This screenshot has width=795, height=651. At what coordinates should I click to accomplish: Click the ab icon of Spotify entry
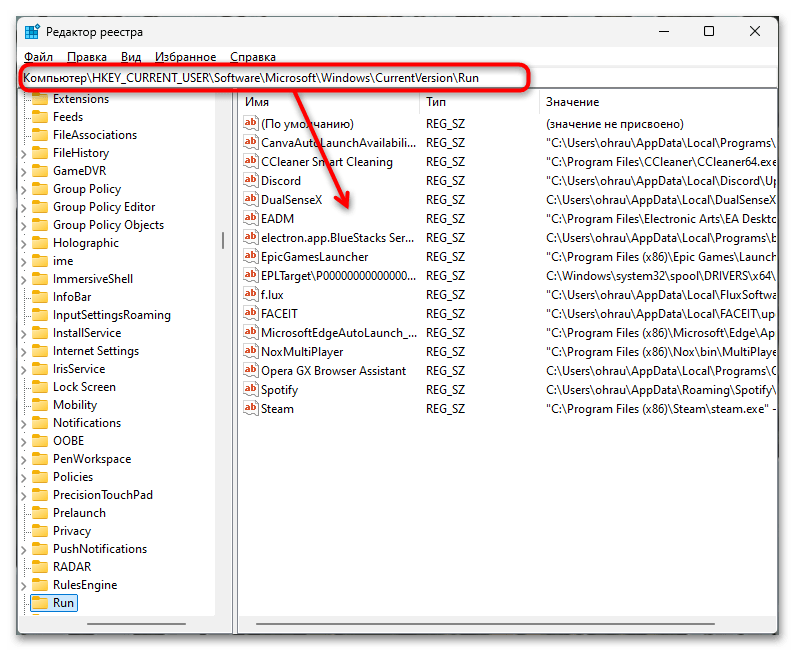tap(250, 389)
